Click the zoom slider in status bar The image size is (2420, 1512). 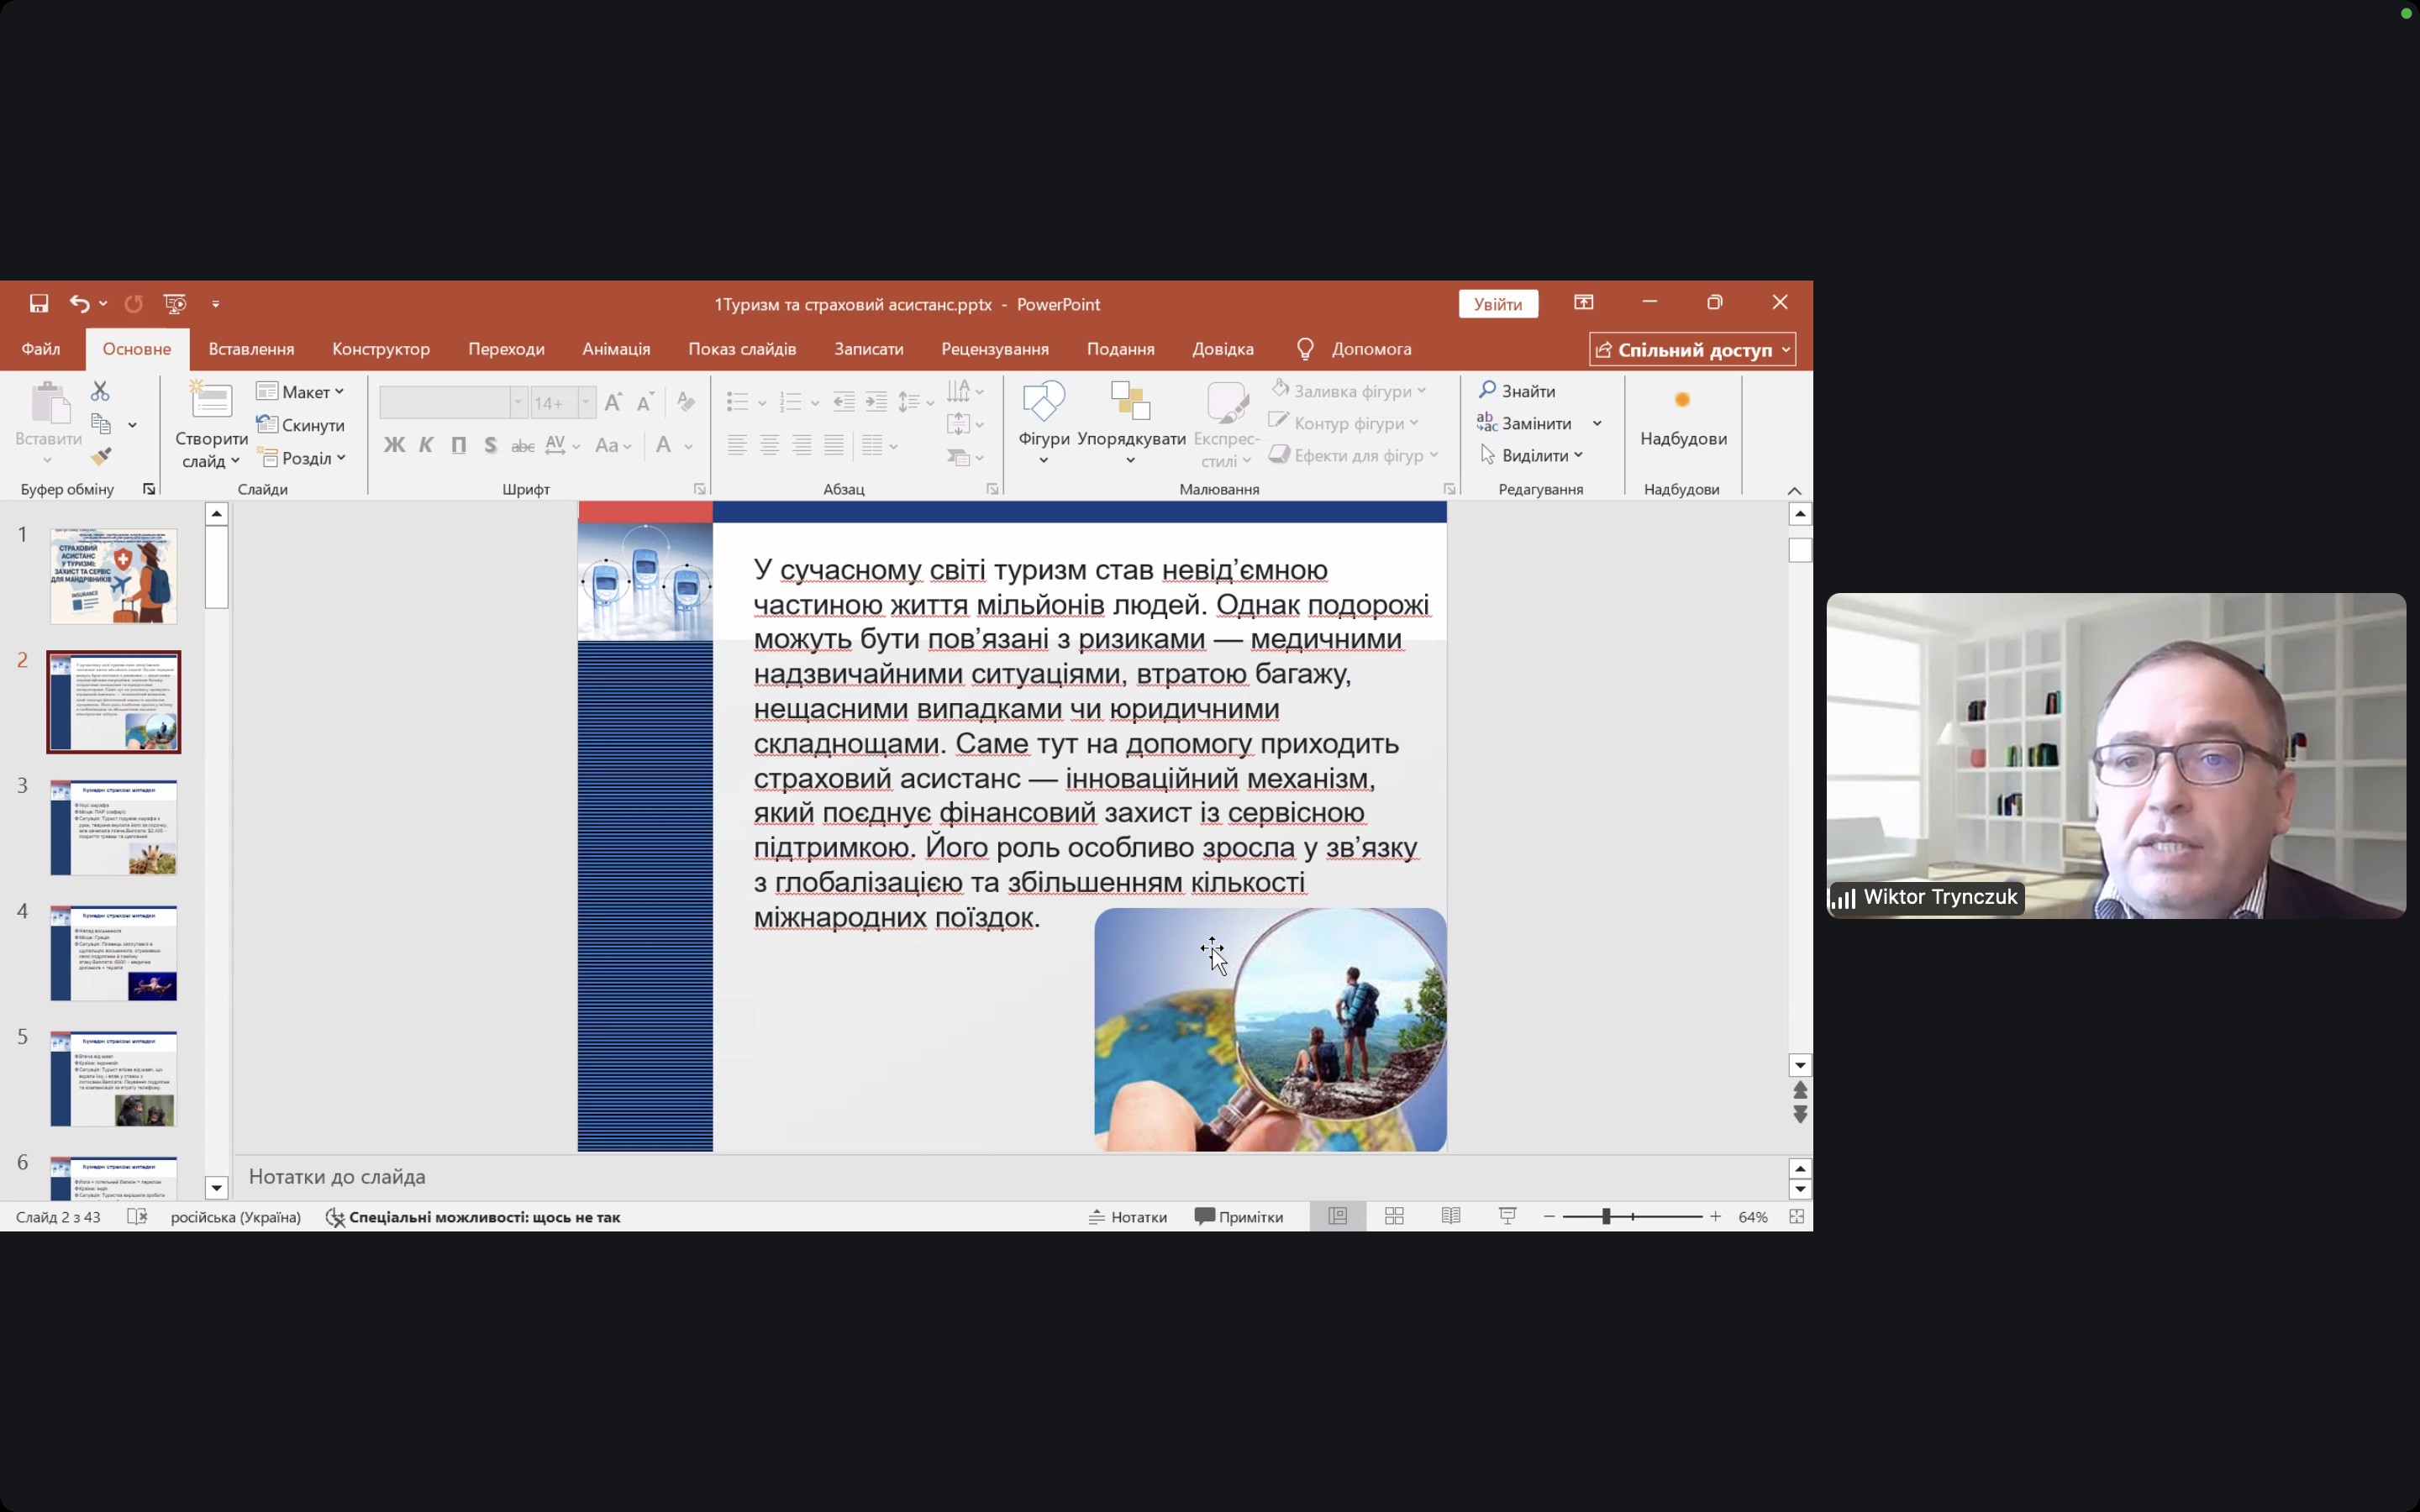click(1606, 1216)
